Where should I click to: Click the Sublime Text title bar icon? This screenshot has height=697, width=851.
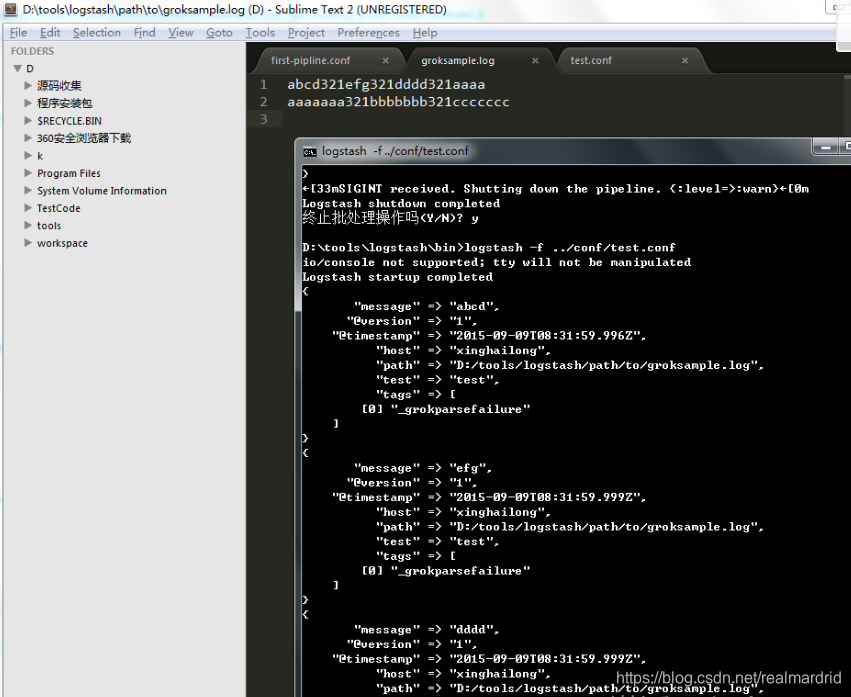10,9
